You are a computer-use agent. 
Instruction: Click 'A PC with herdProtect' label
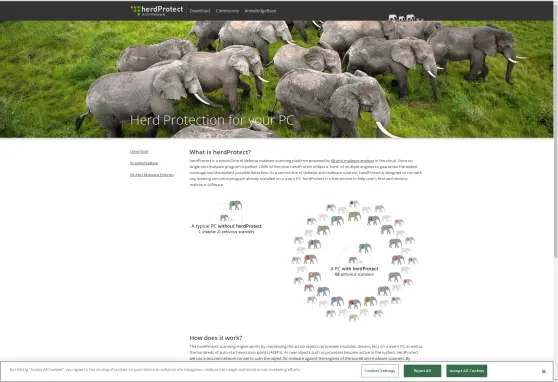(354, 269)
